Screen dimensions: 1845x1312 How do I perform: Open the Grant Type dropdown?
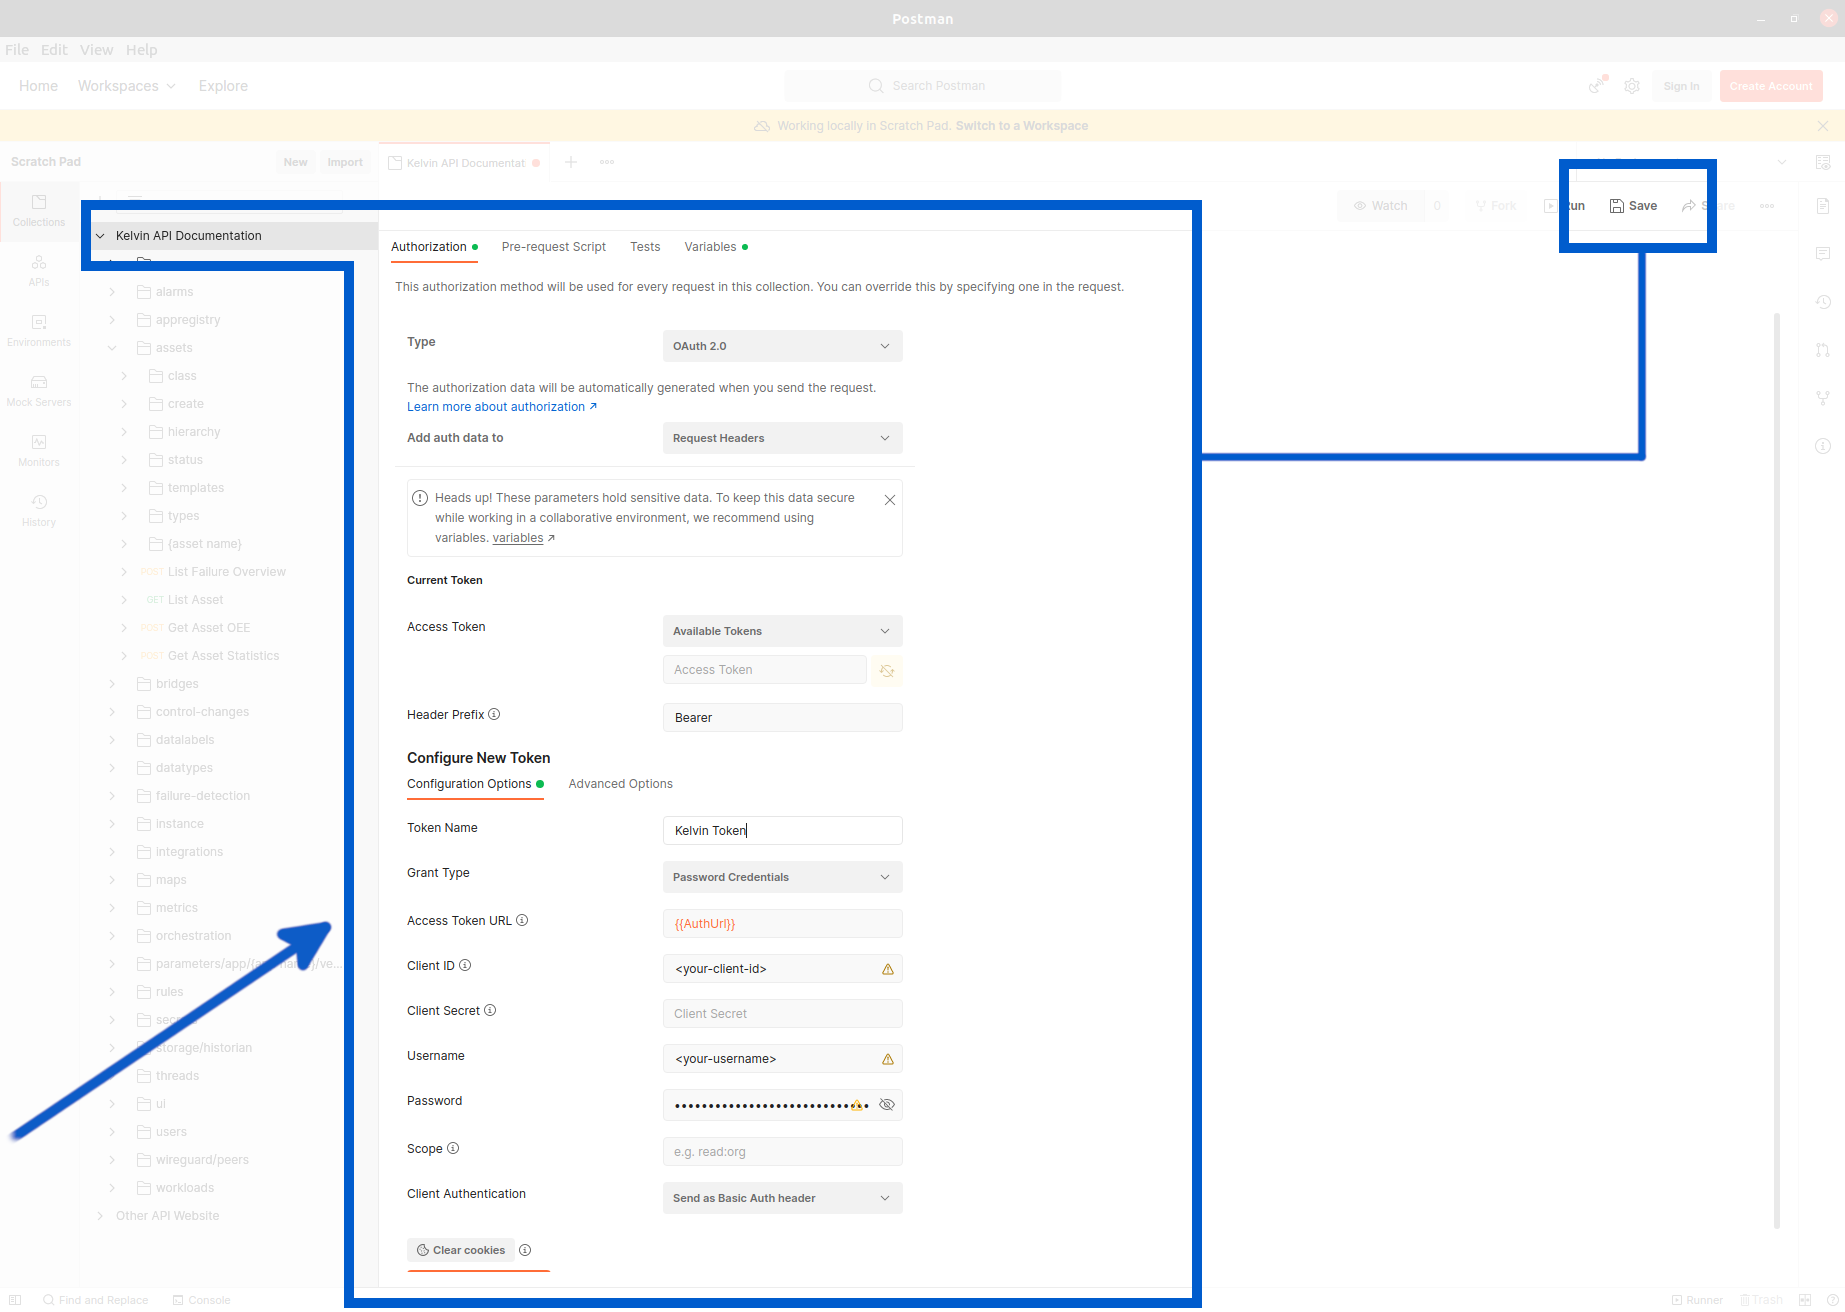tap(782, 876)
